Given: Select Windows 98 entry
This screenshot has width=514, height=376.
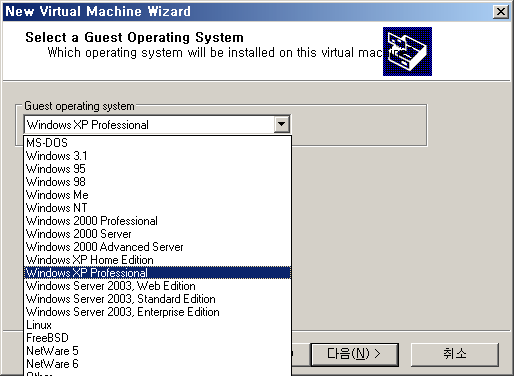Looking at the screenshot, I should point(157,182).
